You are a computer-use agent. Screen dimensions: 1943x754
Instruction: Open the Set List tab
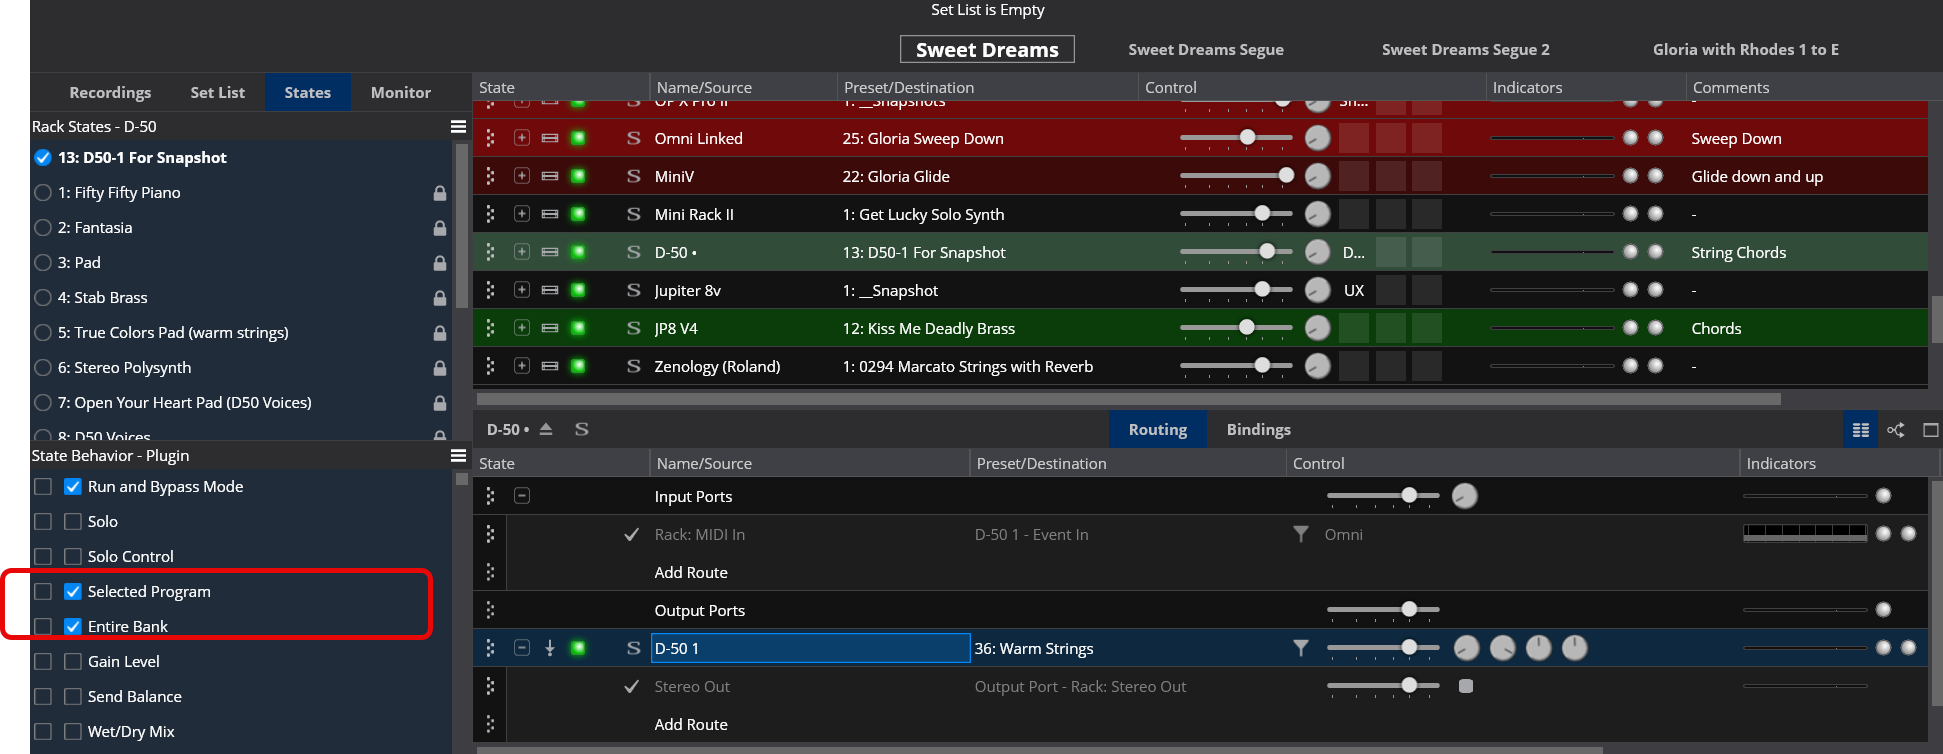click(x=218, y=92)
